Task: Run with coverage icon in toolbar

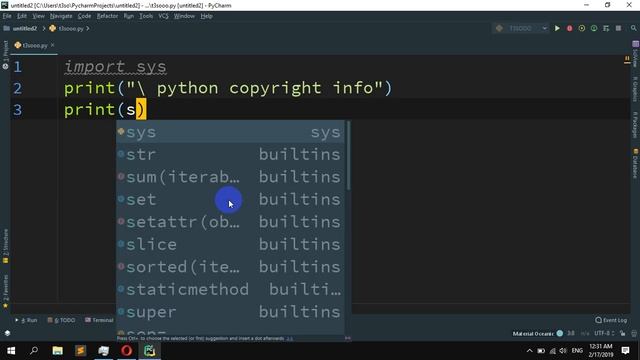Action: click(582, 28)
